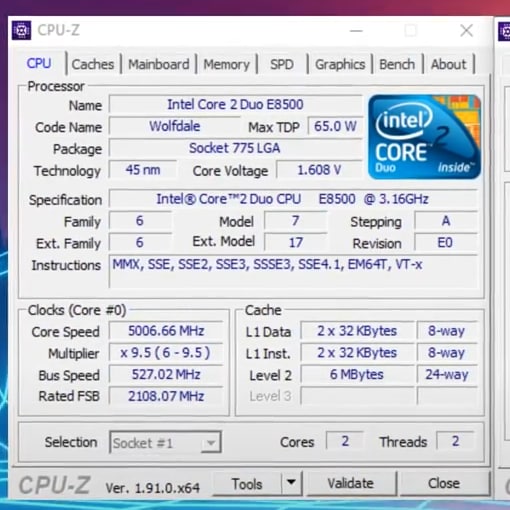
Task: Open the Bench tab
Action: pos(397,64)
